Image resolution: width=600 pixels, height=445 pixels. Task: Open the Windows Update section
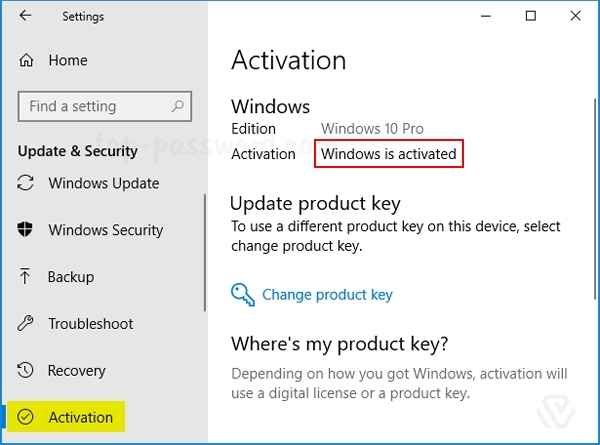pyautogui.click(x=103, y=184)
